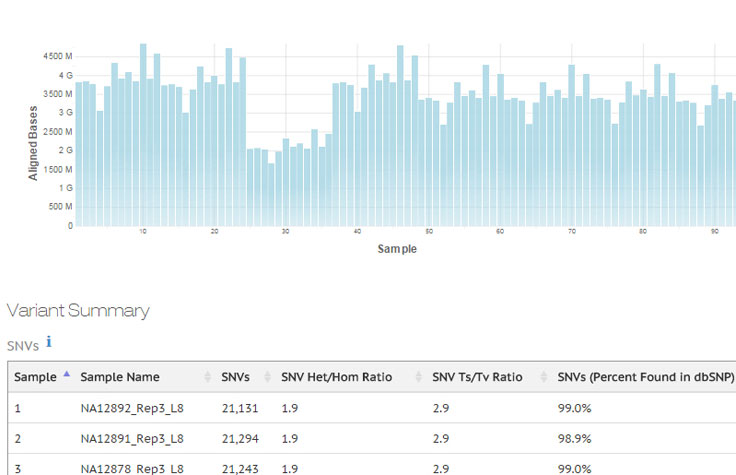The image size is (736, 475).
Task: Click the Variant Summary heading
Action: 78,310
